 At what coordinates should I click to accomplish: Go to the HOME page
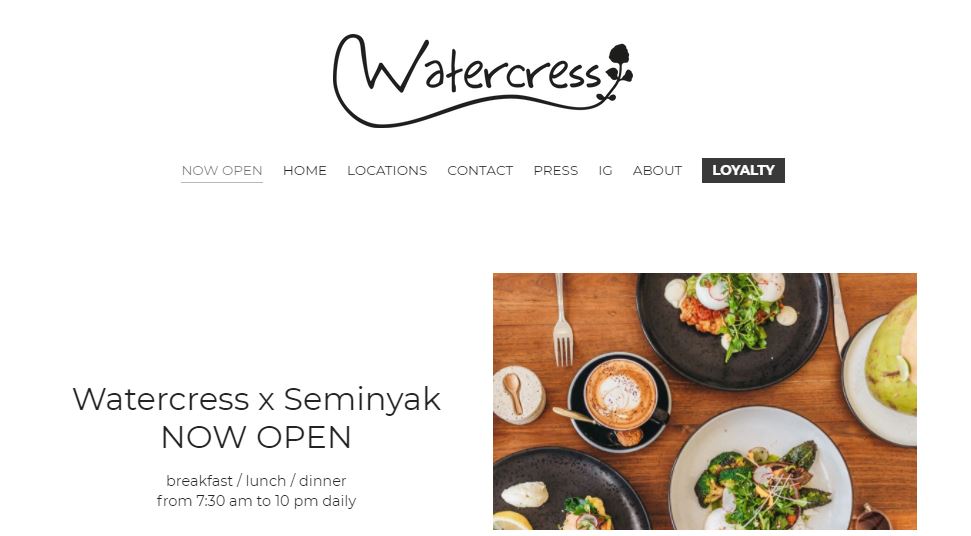305,170
